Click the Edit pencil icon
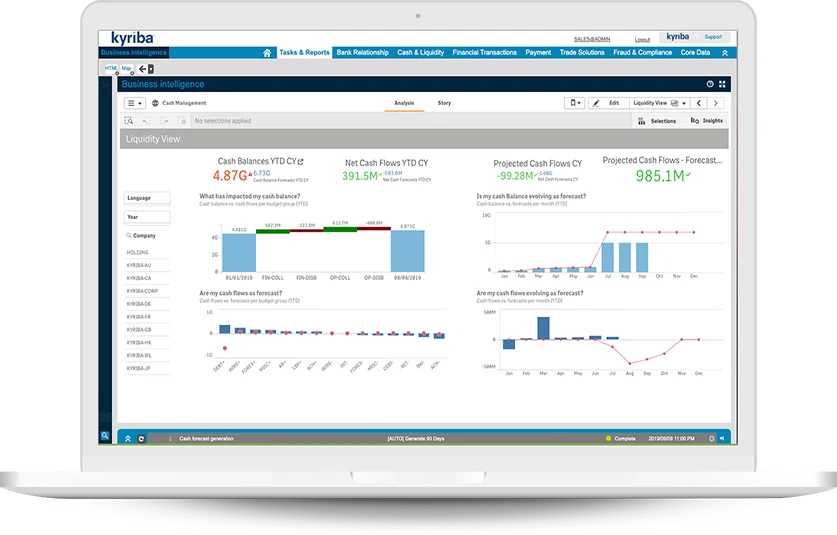This screenshot has height=535, width=837. point(596,103)
